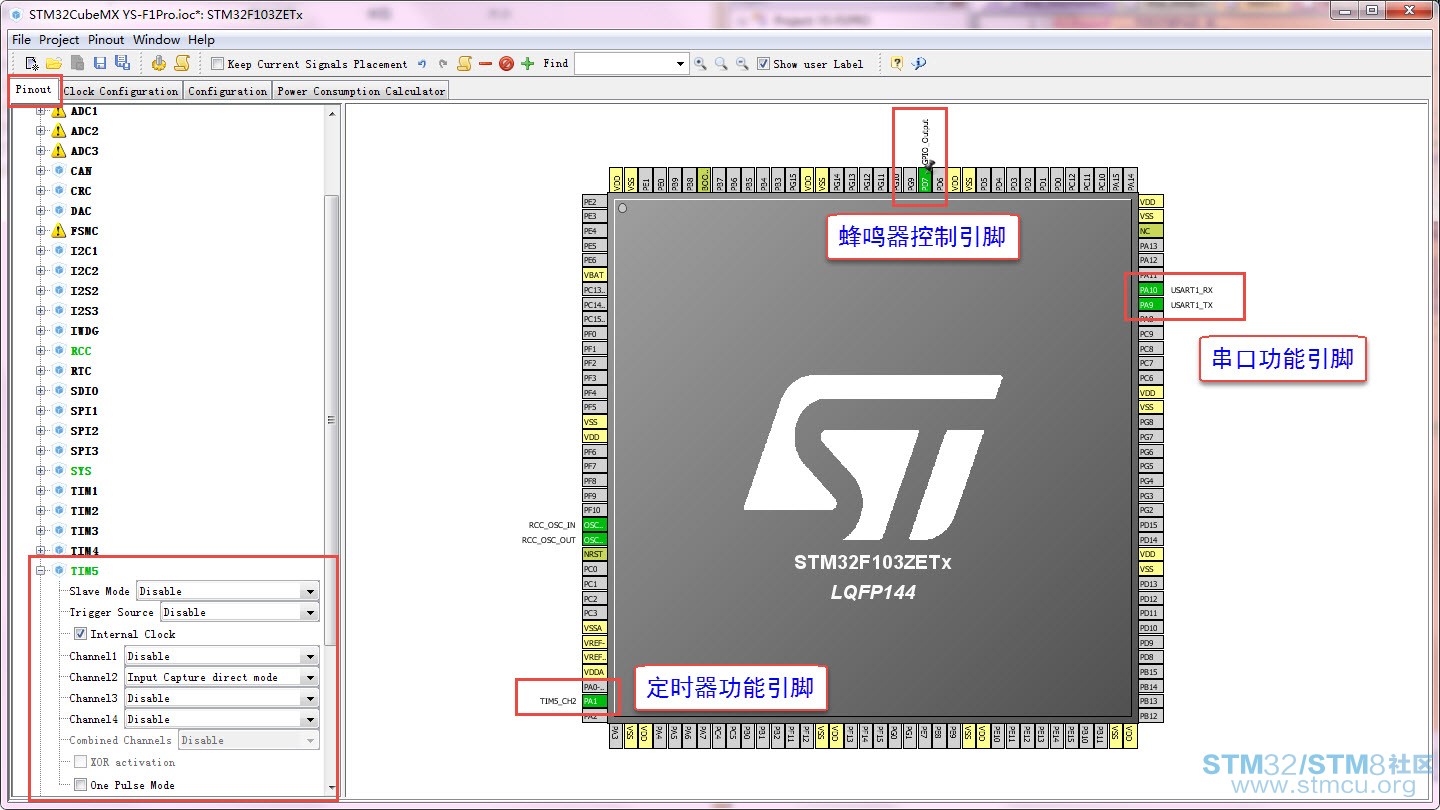Screen dimensions: 1440x810
Task: Click the USART1_RX pin label
Action: point(1192,290)
